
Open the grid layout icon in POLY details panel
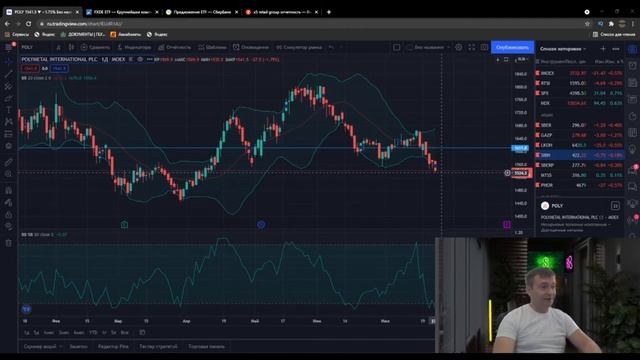[x=615, y=206]
